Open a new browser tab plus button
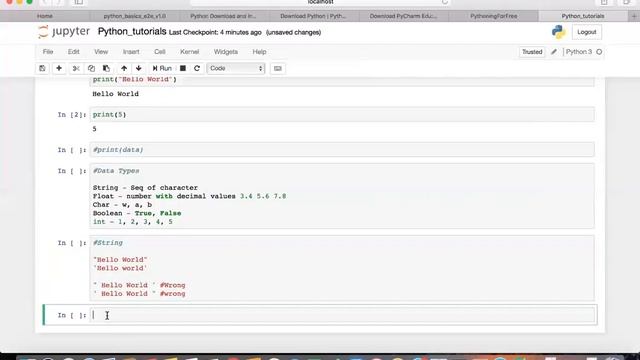640x360 pixels. (x=634, y=16)
